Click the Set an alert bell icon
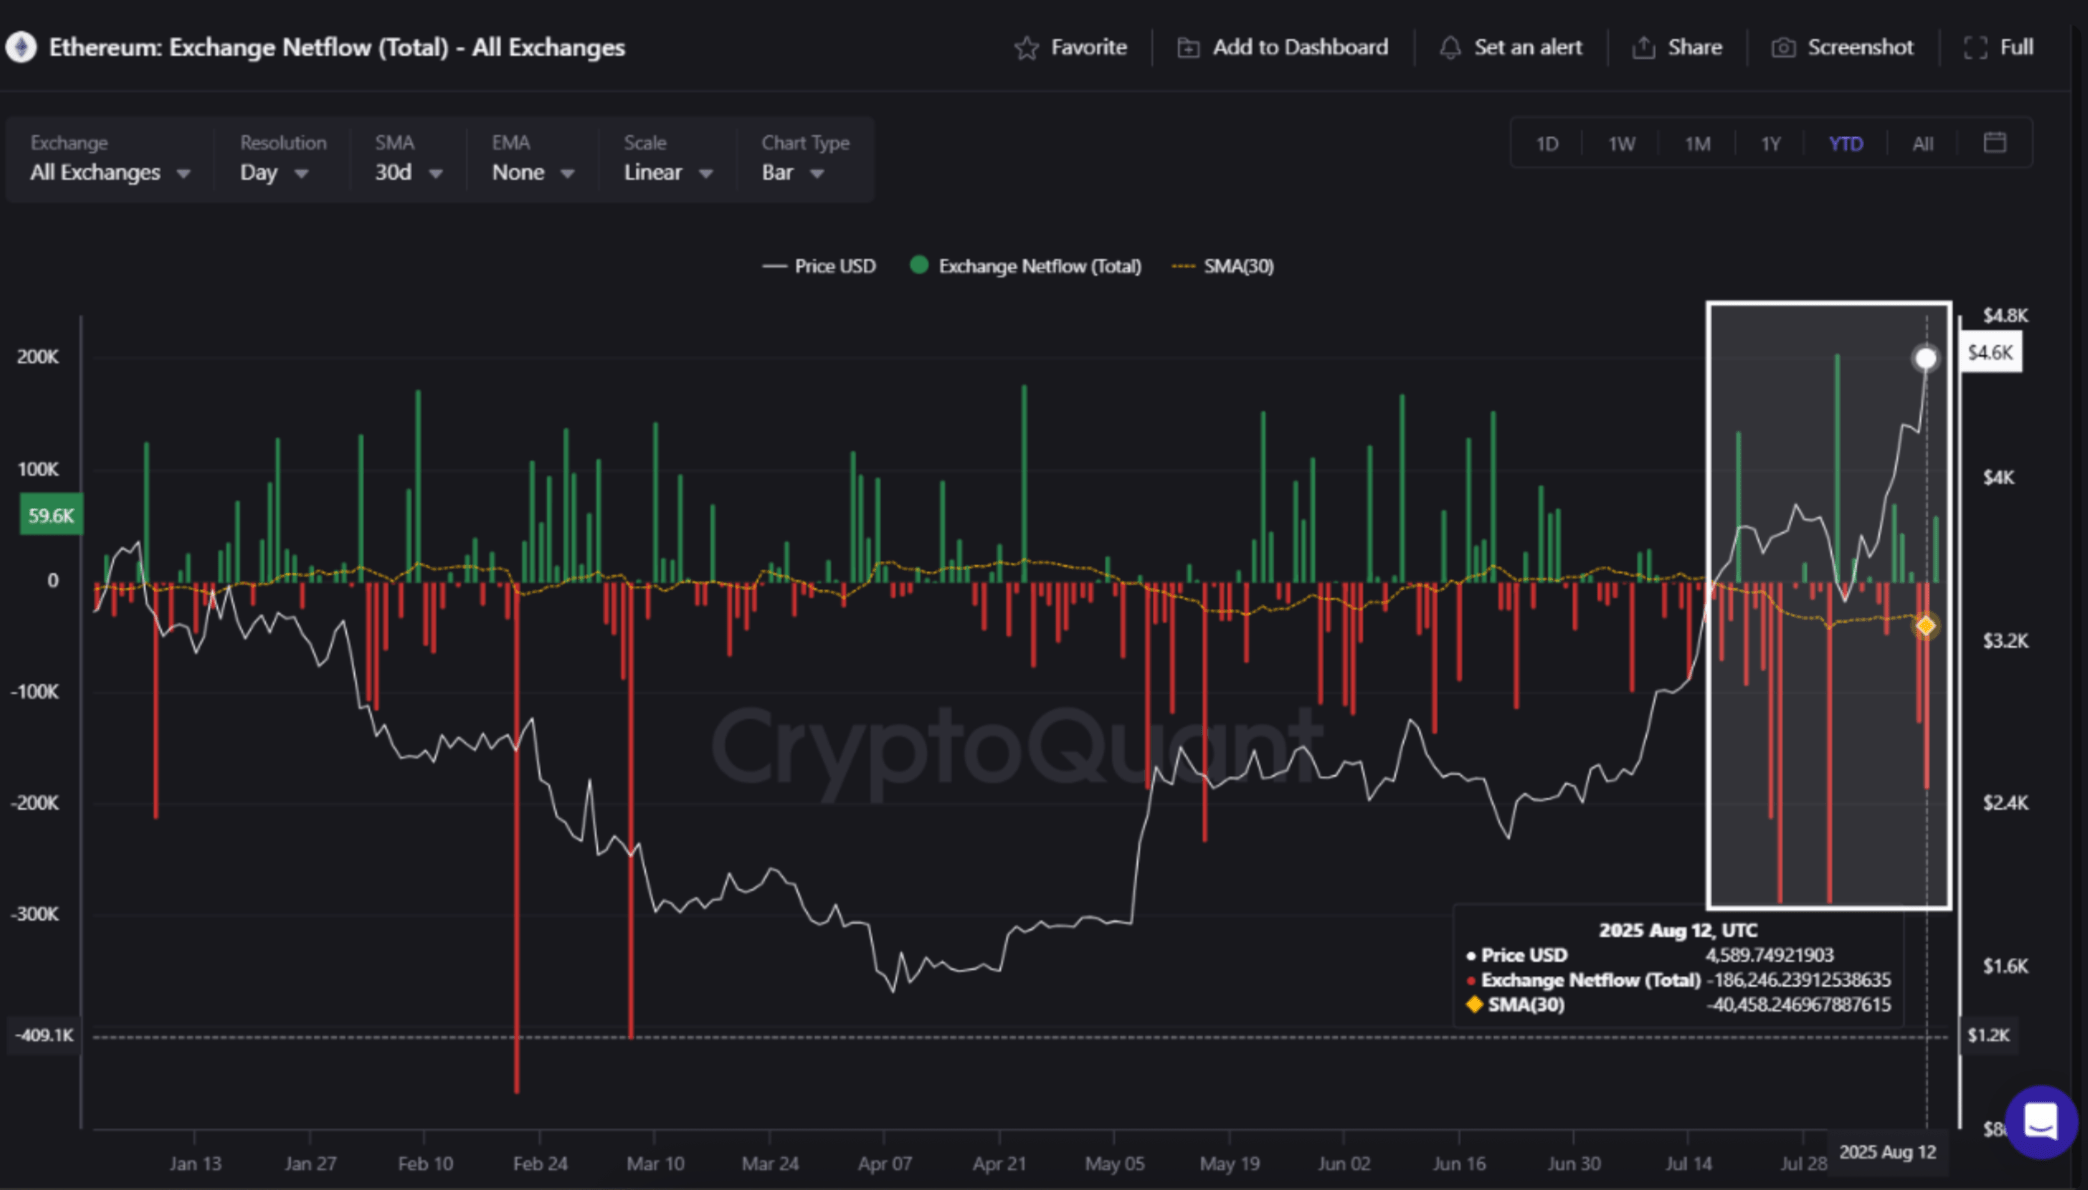Viewport: 2088px width, 1190px height. [1450, 47]
